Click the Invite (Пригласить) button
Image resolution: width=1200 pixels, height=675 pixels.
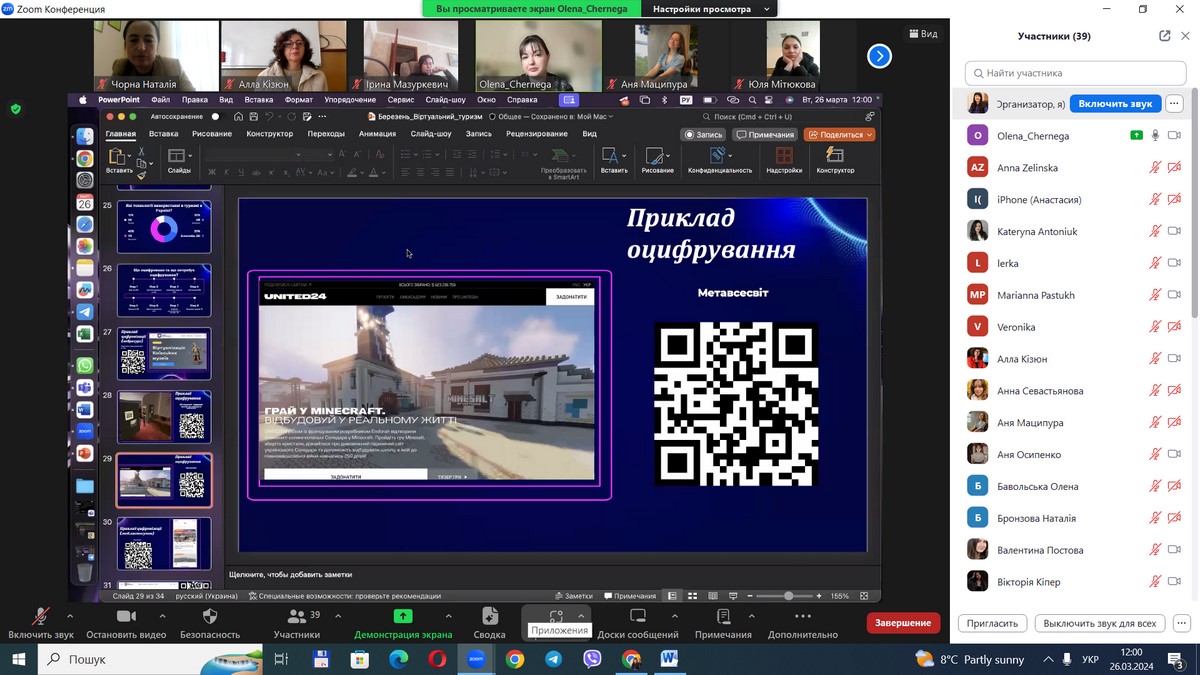pos(993,623)
